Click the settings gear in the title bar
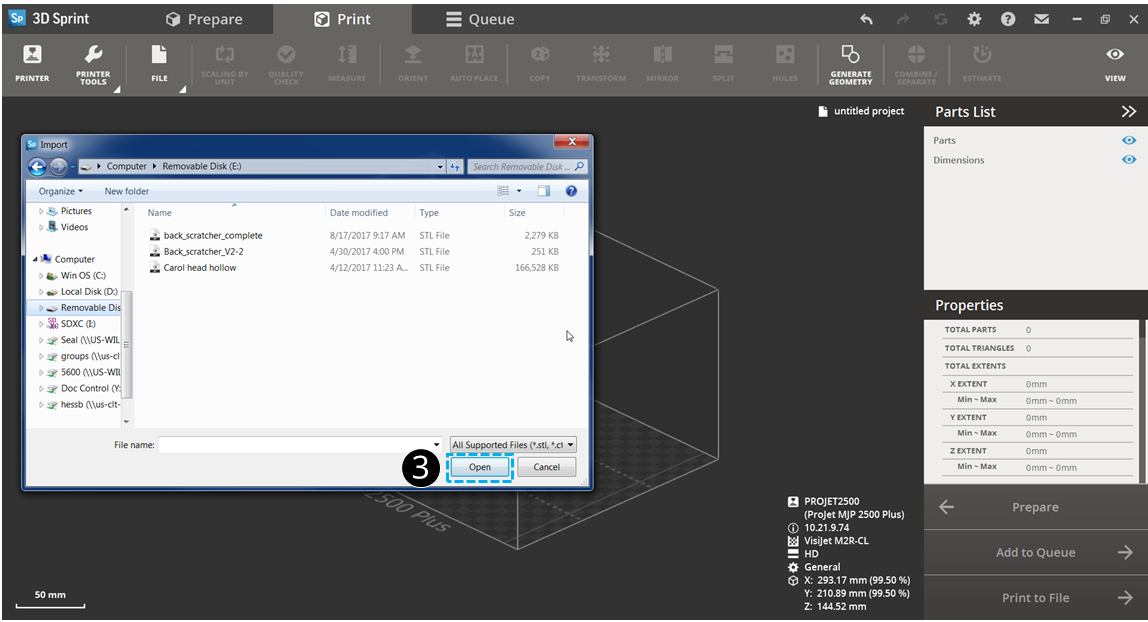 974,18
